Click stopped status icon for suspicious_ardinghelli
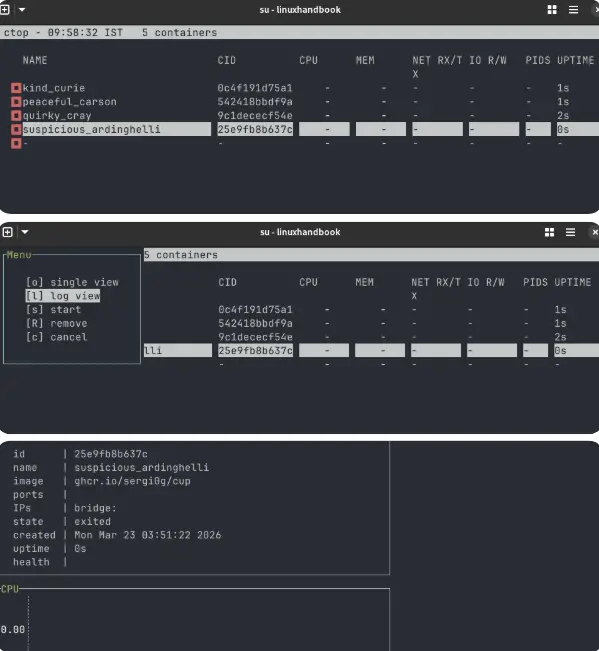Screen dimensions: 599x651 point(16,130)
